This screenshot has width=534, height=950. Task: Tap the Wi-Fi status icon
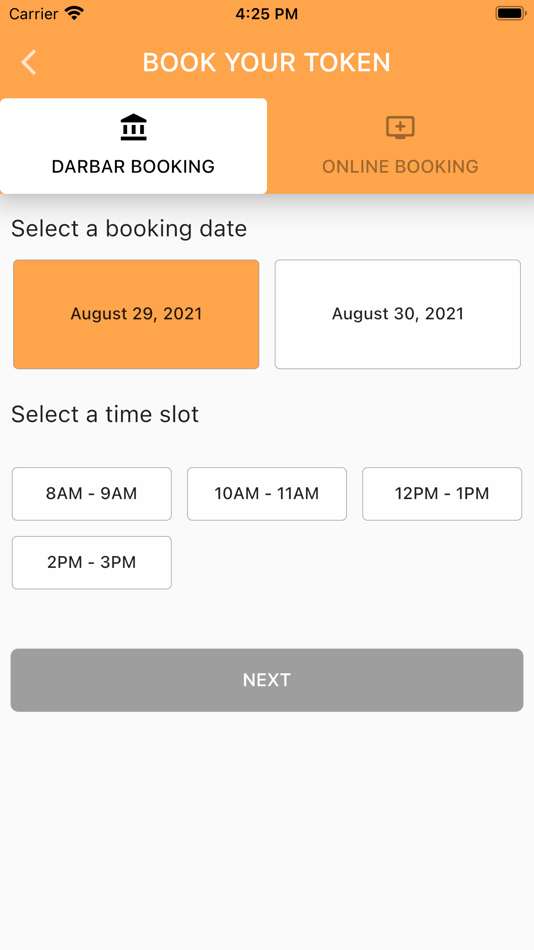tap(74, 13)
